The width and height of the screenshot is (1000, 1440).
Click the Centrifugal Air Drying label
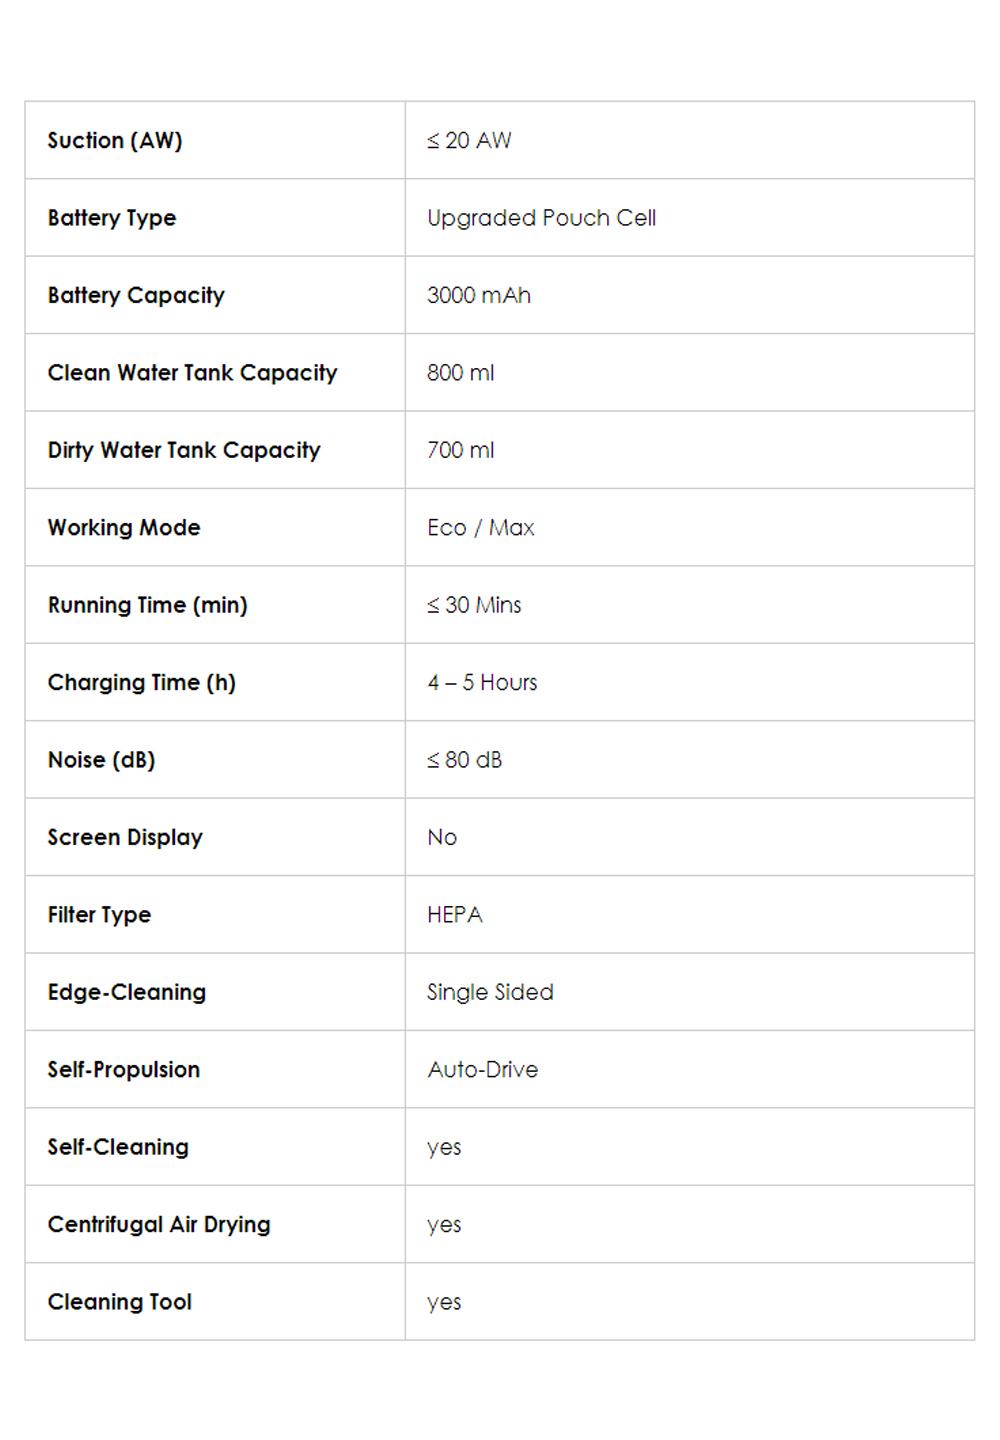pyautogui.click(x=159, y=1225)
